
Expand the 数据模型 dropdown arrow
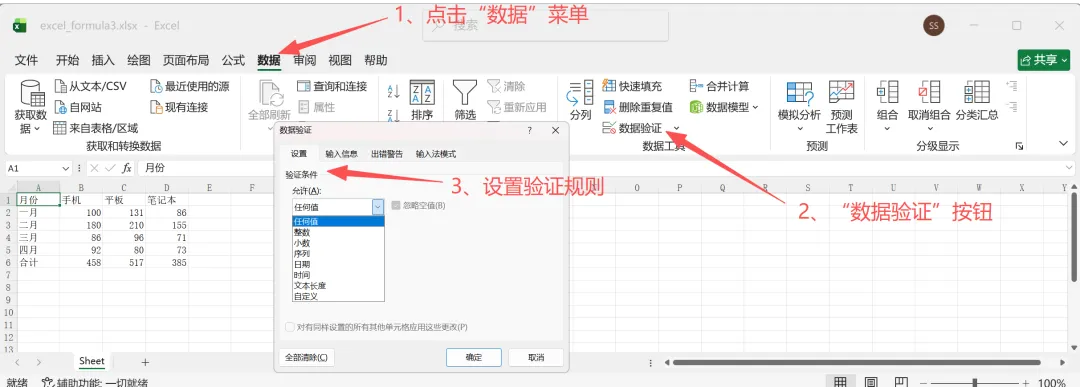[755, 107]
